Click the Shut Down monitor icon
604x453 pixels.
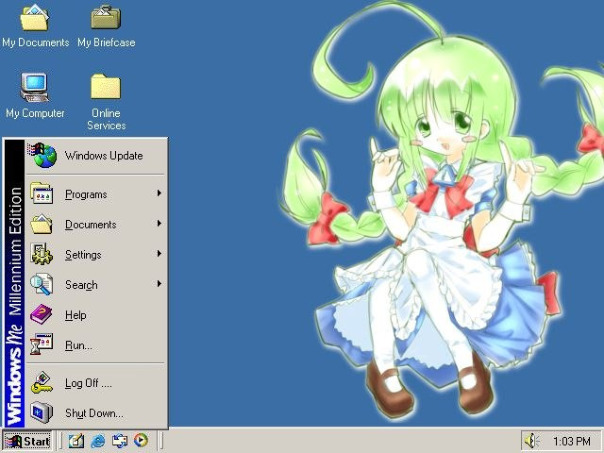42,412
